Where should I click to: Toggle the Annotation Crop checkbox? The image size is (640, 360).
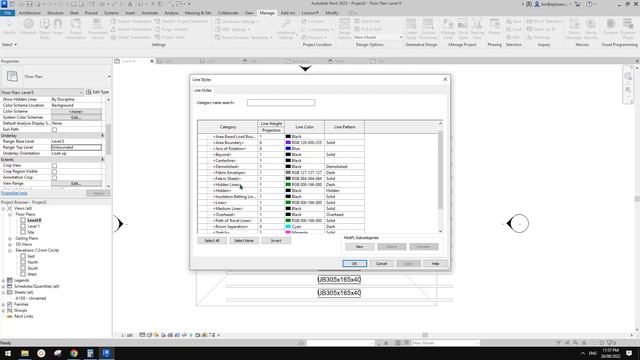[54, 178]
